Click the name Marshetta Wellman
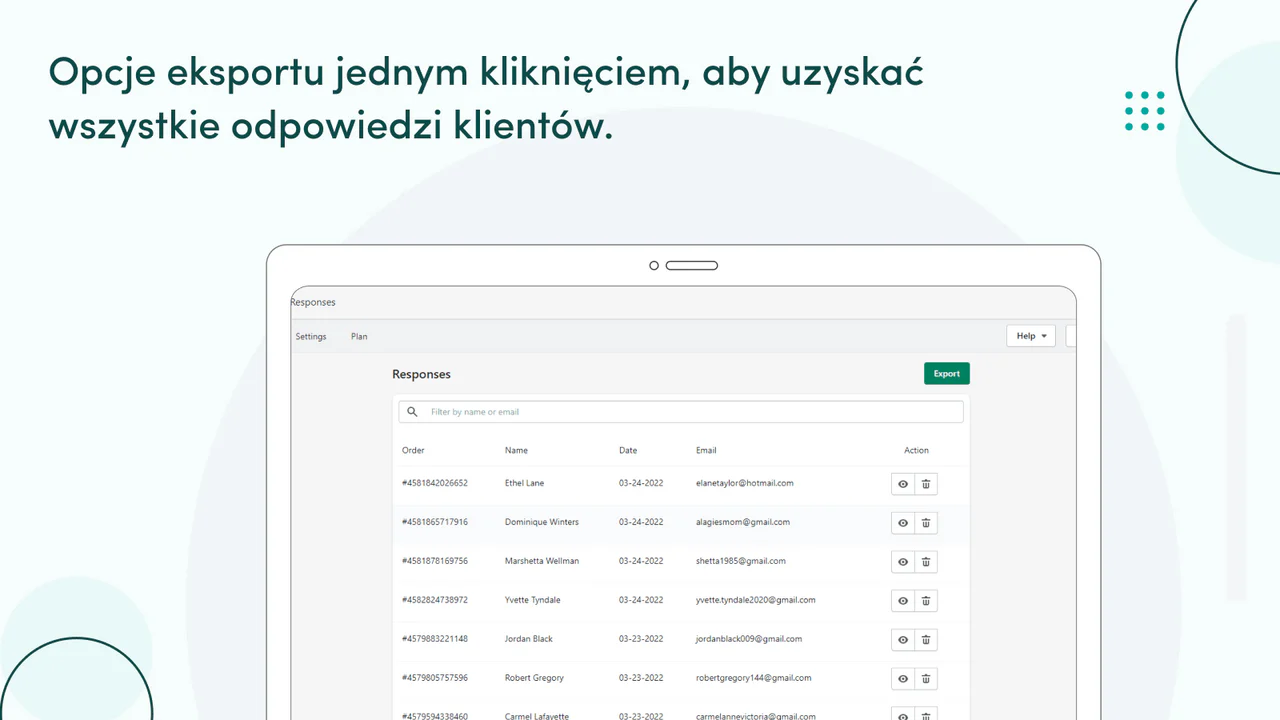Viewport: 1280px width, 720px height. pyautogui.click(x=542, y=561)
